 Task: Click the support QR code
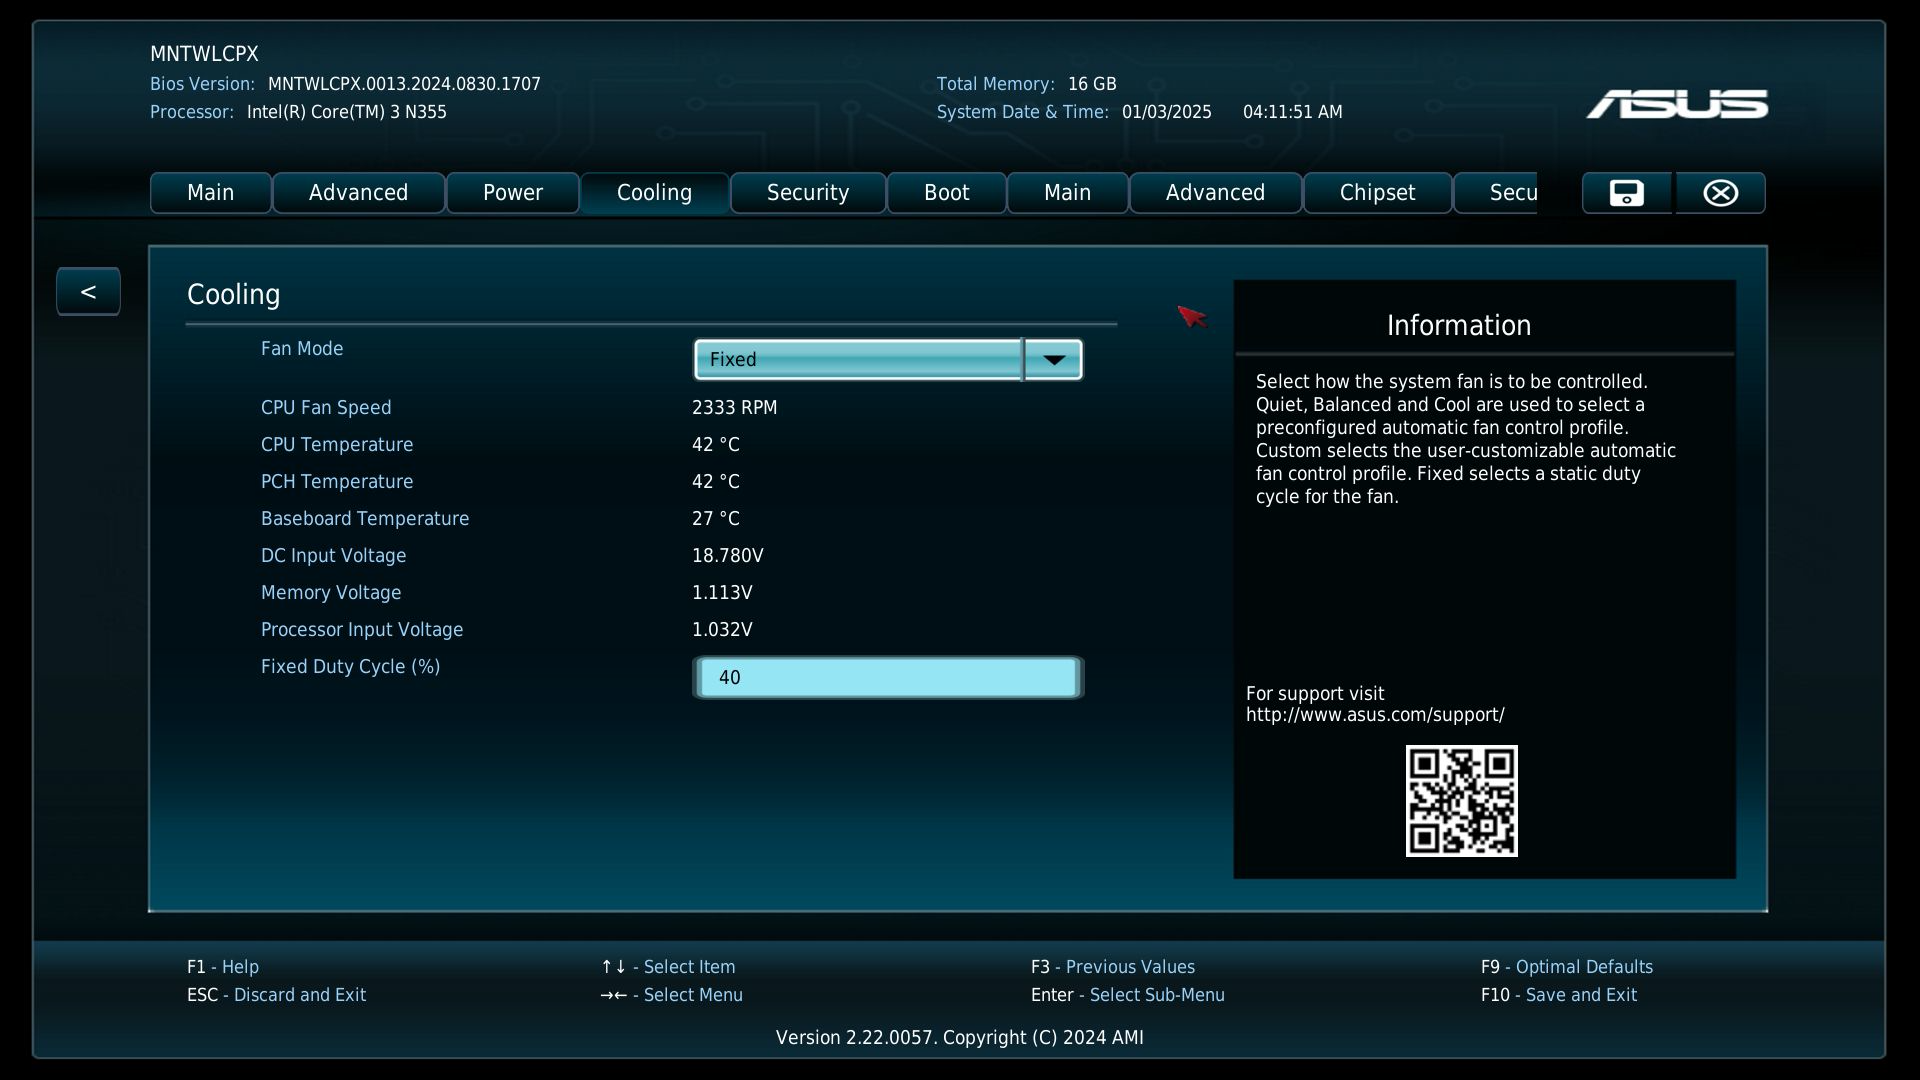1461,800
